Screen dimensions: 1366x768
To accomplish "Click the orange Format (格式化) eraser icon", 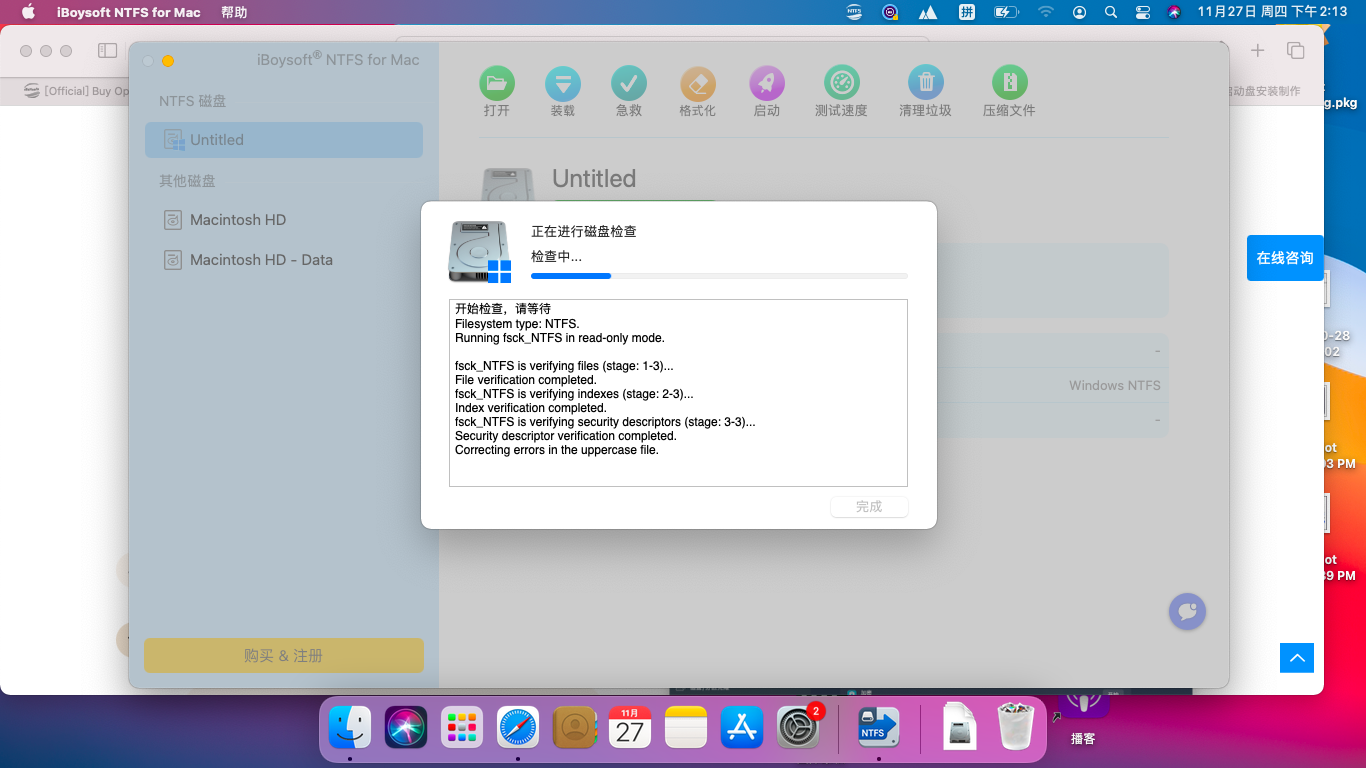I will pyautogui.click(x=698, y=83).
